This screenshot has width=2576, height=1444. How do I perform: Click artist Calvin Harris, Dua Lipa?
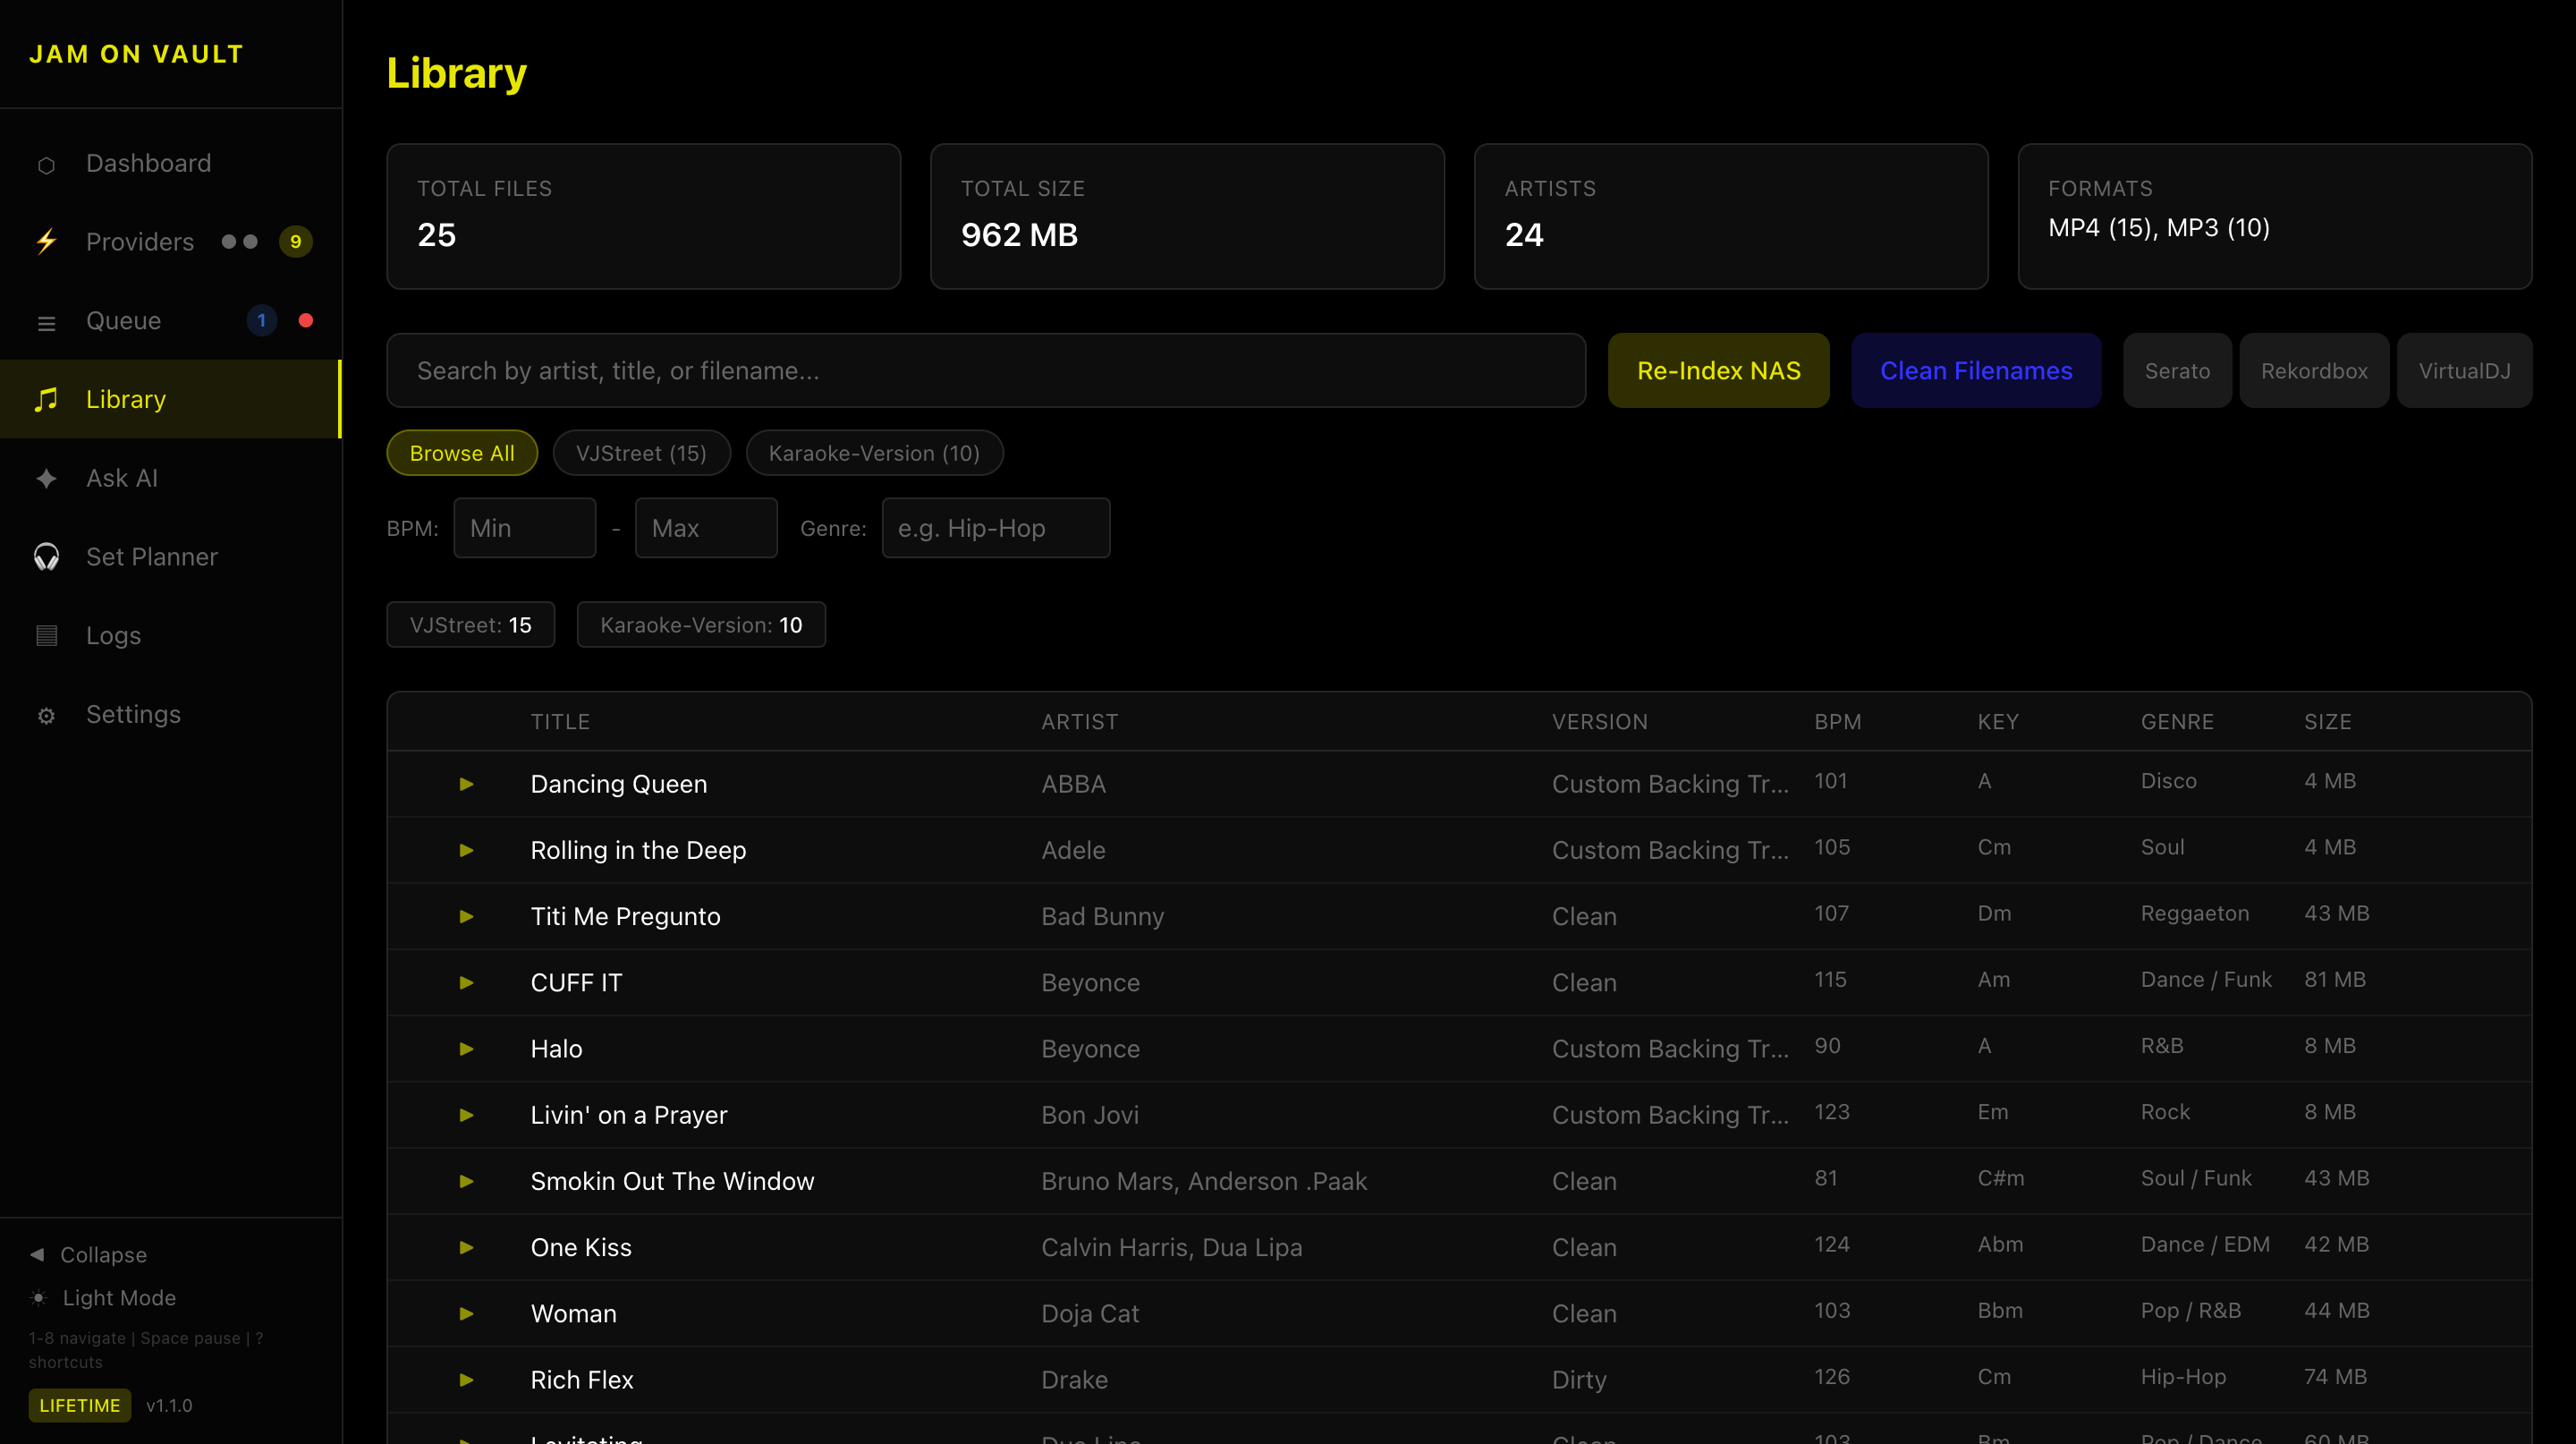pos(1171,1247)
